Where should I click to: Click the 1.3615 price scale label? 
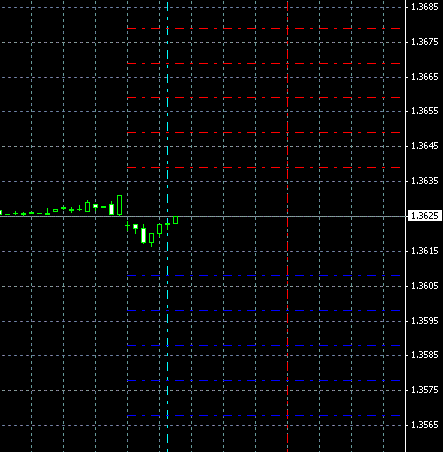pyautogui.click(x=425, y=251)
